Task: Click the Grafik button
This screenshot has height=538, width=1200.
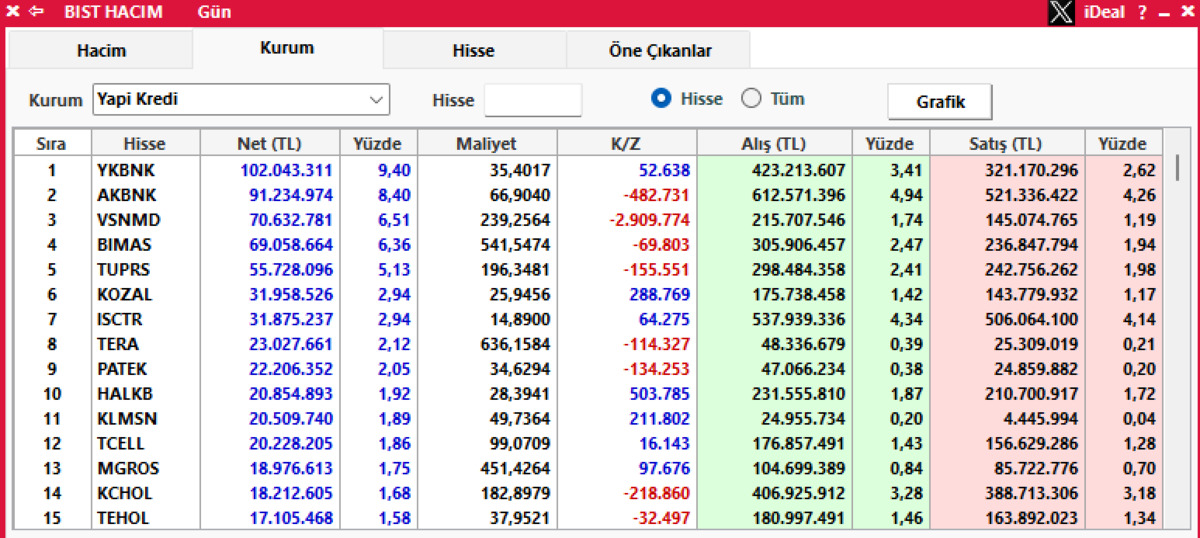Action: [x=940, y=102]
